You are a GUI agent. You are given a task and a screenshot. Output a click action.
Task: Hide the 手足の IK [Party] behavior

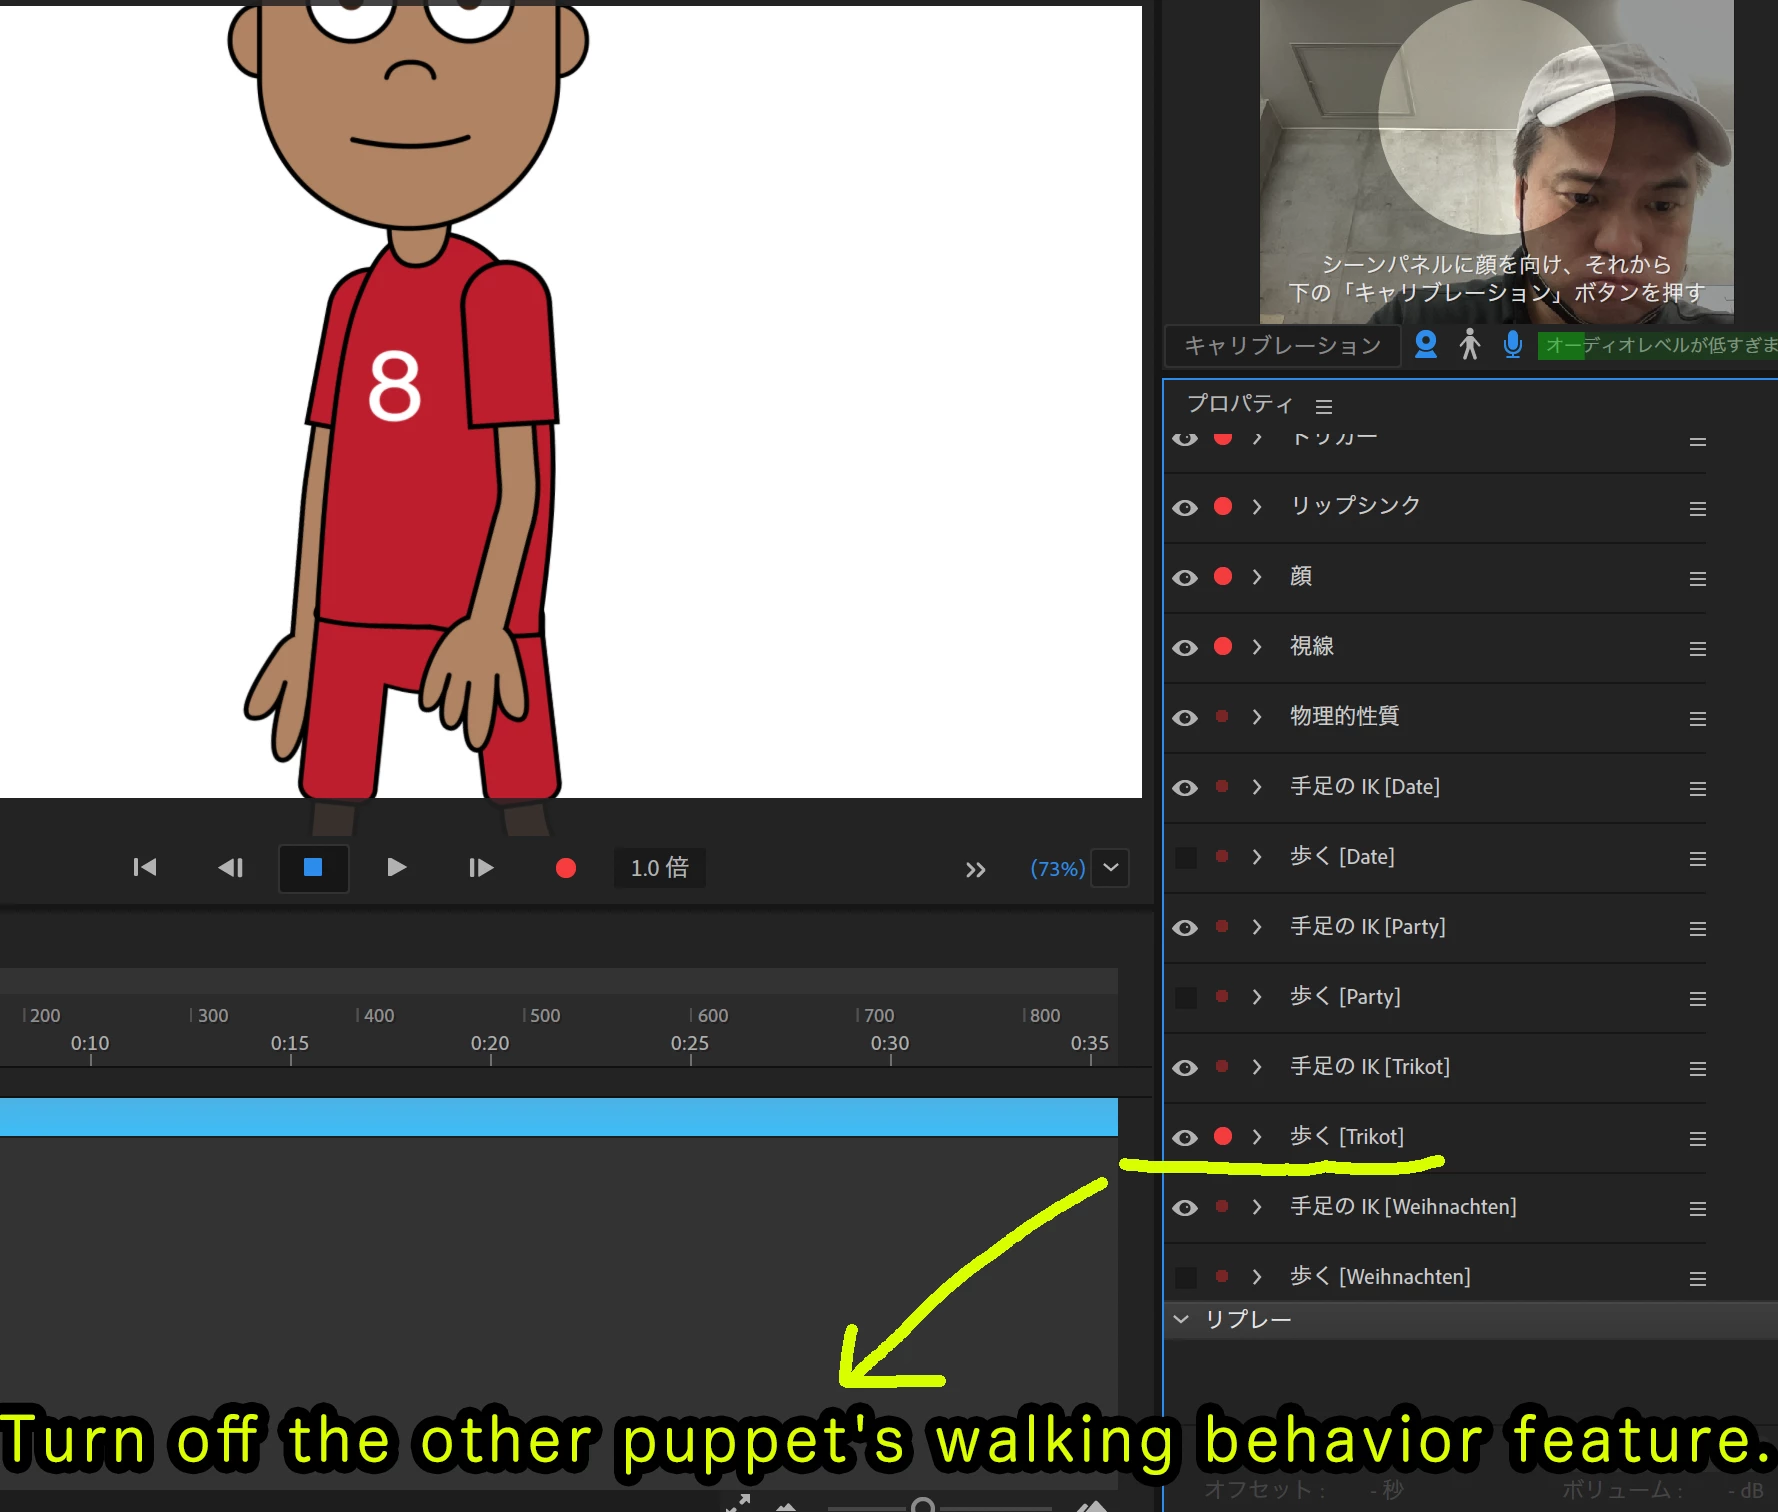point(1185,927)
